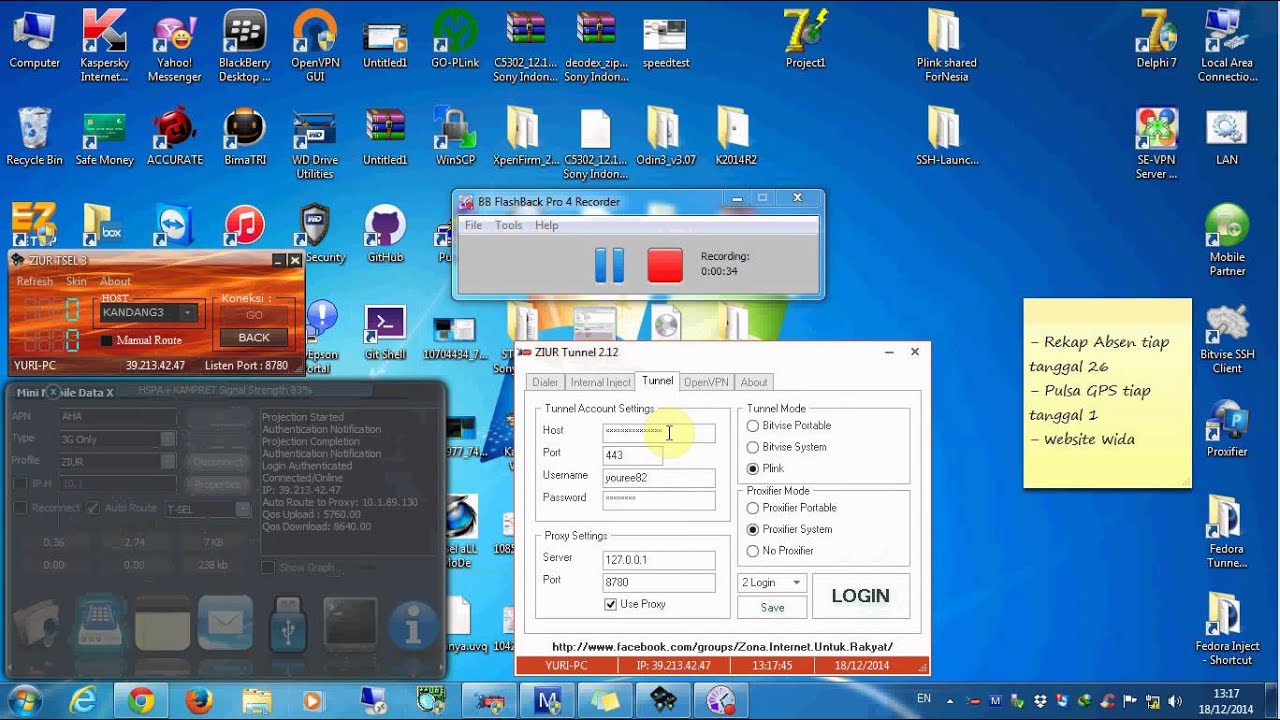Switch to the Internal Inject tab
The image size is (1280, 720).
point(600,382)
